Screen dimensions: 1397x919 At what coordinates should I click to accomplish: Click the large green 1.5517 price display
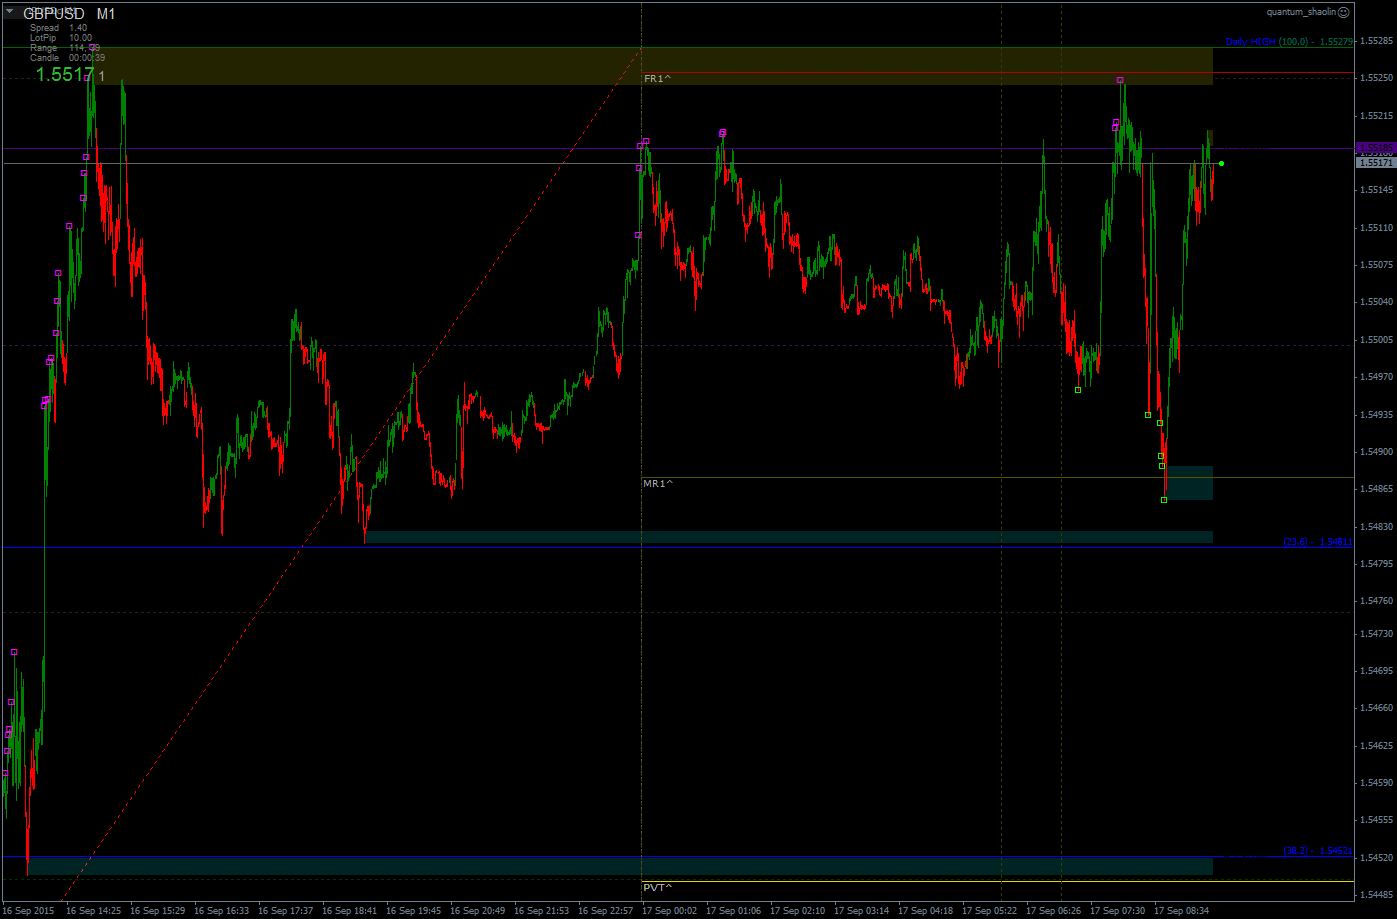(65, 74)
